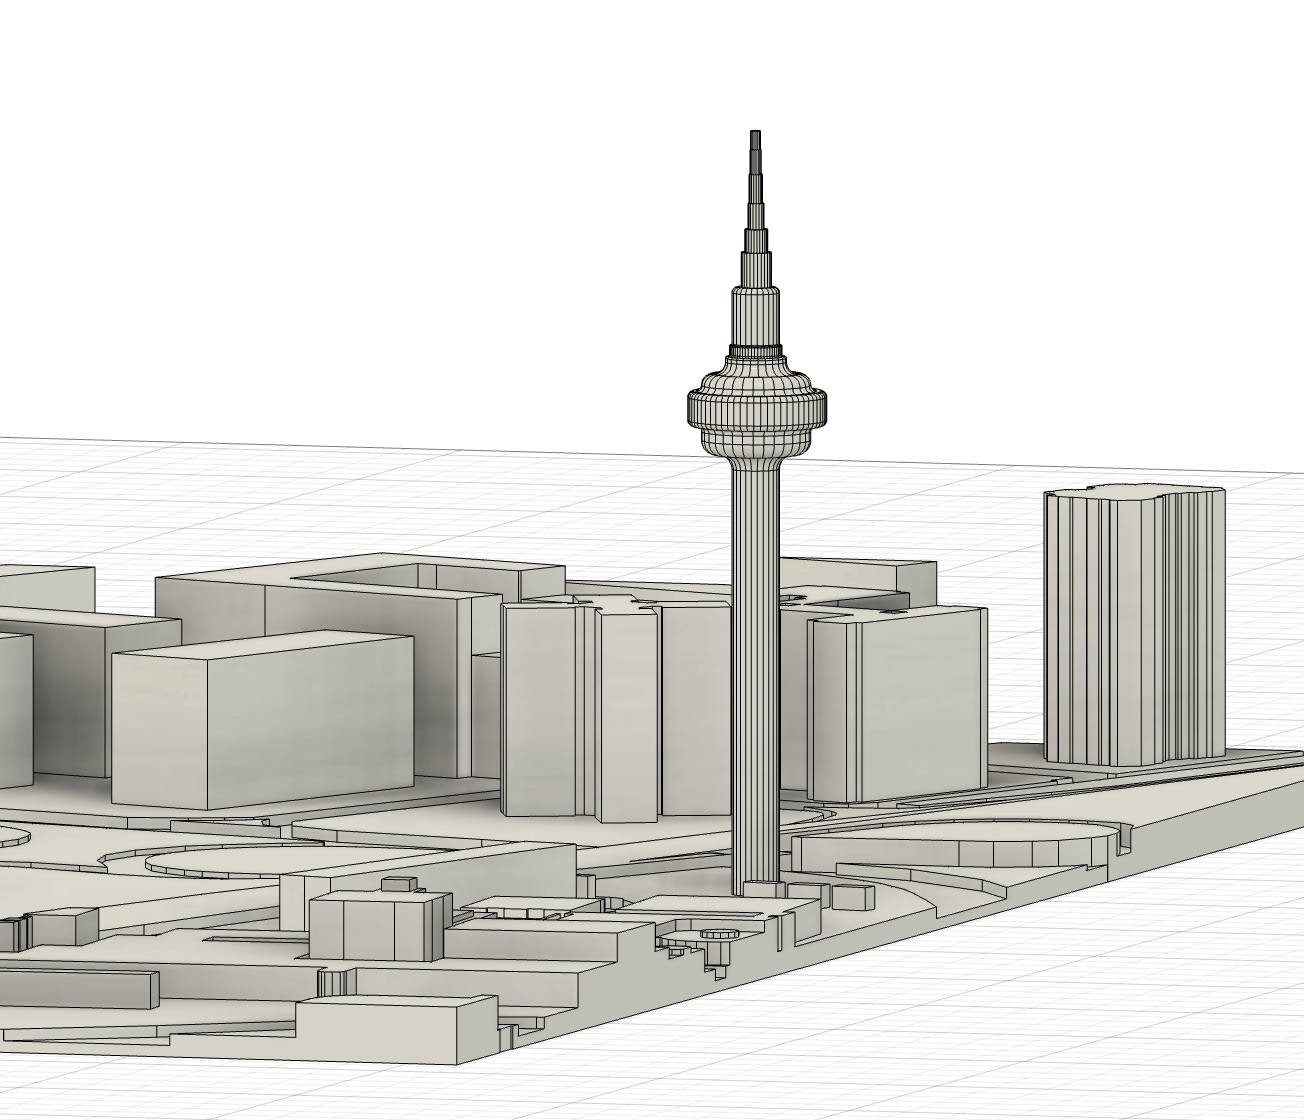Select the fluted cylindrical high-rise on the right
The height and width of the screenshot is (1120, 1304).
(x=1134, y=627)
